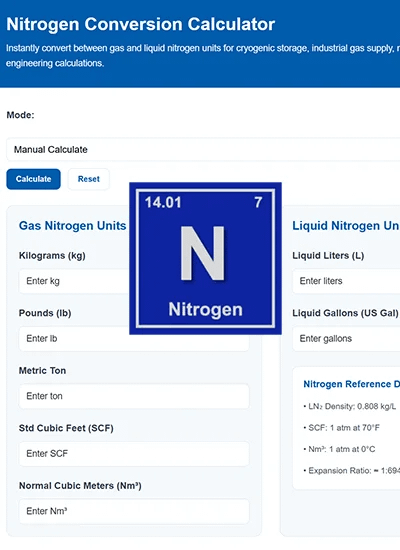This screenshot has width=400, height=550.
Task: Click the Mode: label
Action: pos(20,115)
